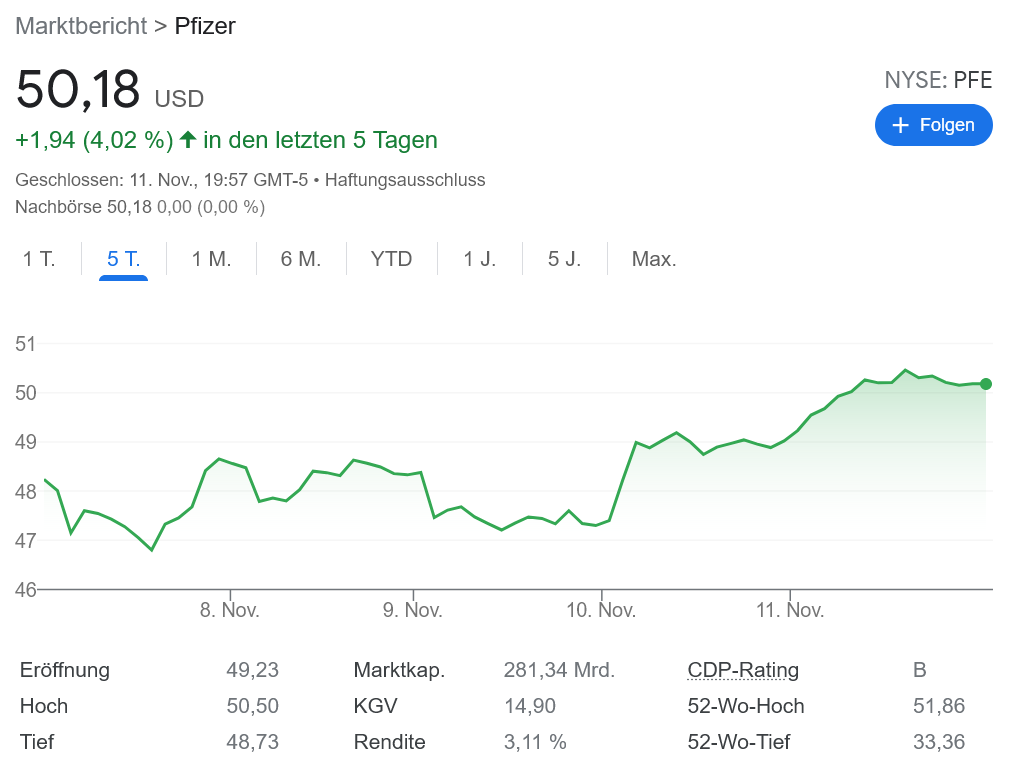The width and height of the screenshot is (1024, 780).
Task: Click the CDP-Rating label
Action: click(743, 670)
